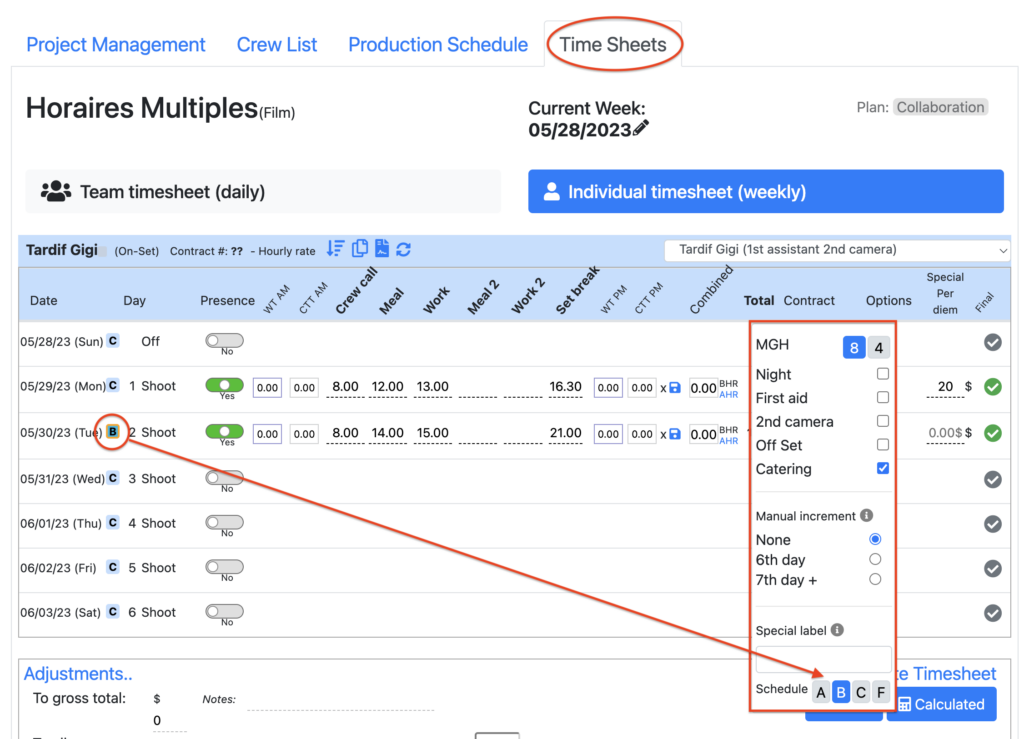Viewport: 1024px width, 739px height.
Task: Click the refresh icon in timesheet header
Action: click(403, 249)
